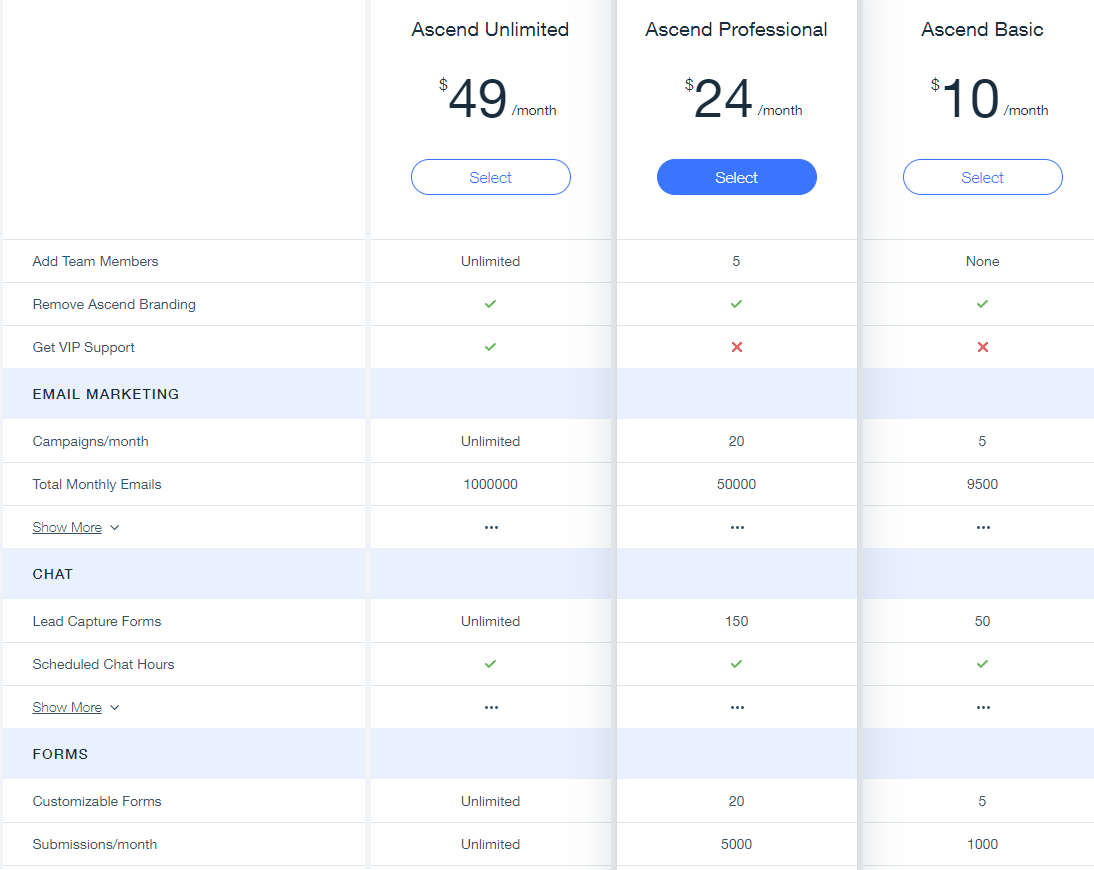Click the Total Monthly Emails row label
This screenshot has width=1094, height=870.
click(97, 484)
